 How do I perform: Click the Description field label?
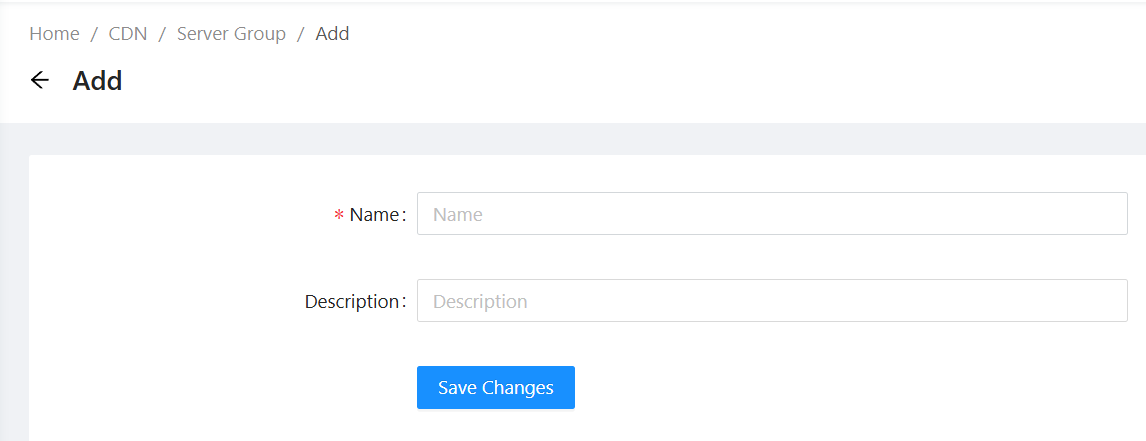tap(351, 302)
